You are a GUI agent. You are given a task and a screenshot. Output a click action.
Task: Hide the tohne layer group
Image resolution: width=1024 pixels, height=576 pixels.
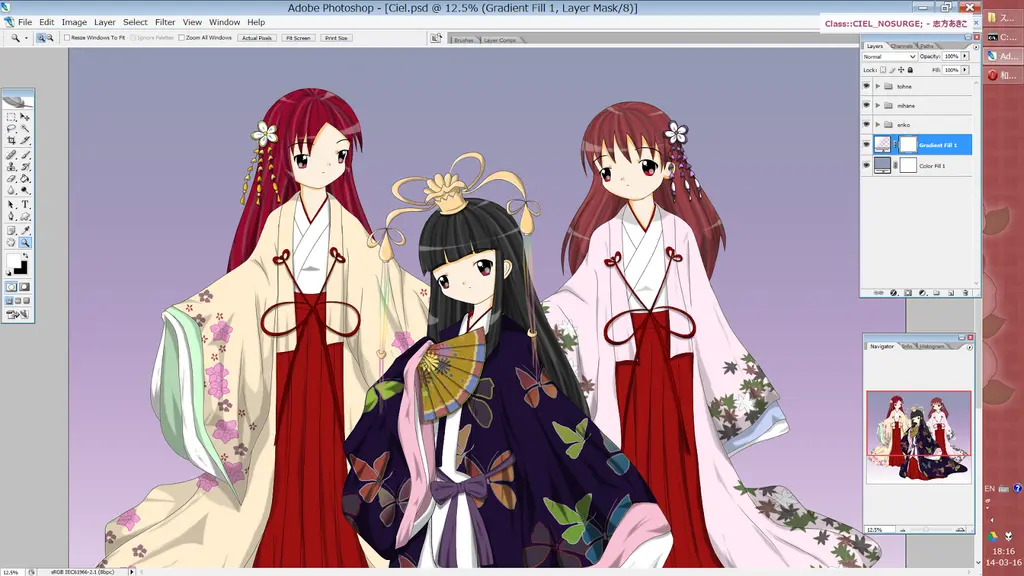[866, 86]
